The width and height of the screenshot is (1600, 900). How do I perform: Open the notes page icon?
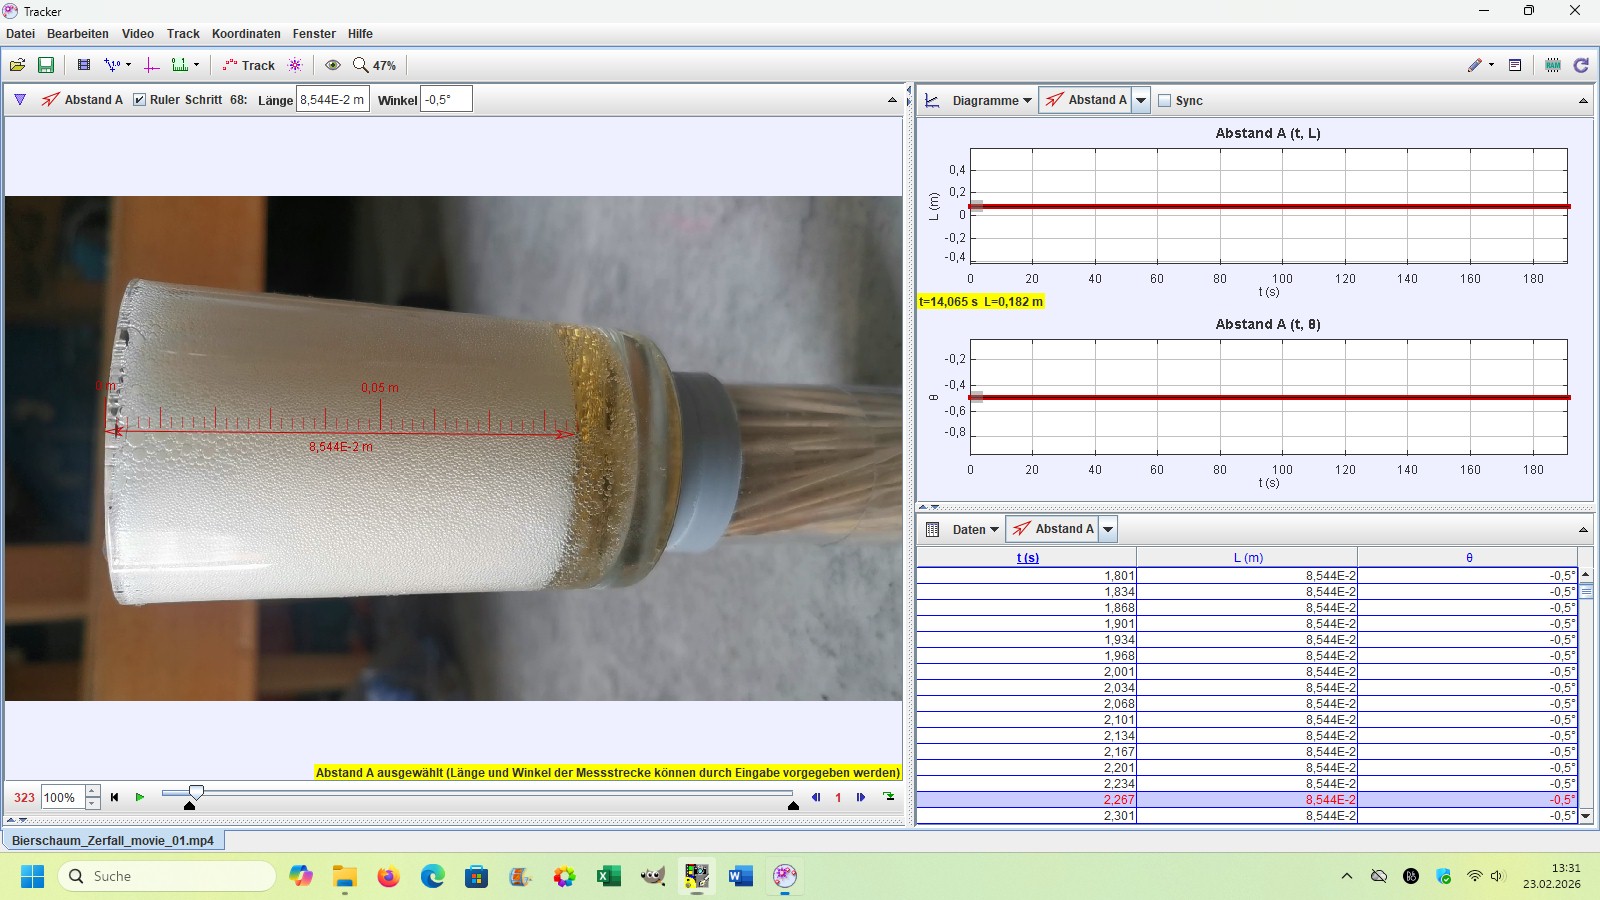pyautogui.click(x=1515, y=65)
